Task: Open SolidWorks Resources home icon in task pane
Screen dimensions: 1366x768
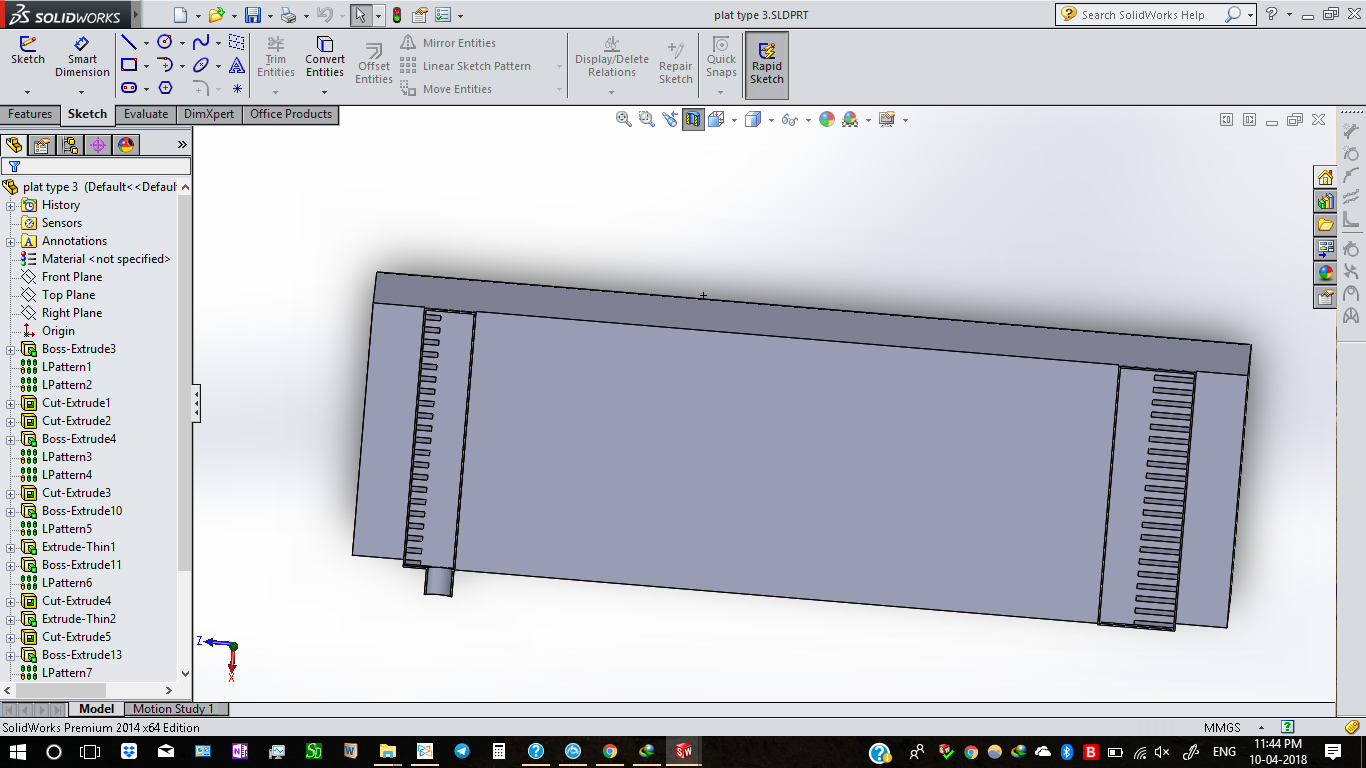Action: [x=1325, y=177]
